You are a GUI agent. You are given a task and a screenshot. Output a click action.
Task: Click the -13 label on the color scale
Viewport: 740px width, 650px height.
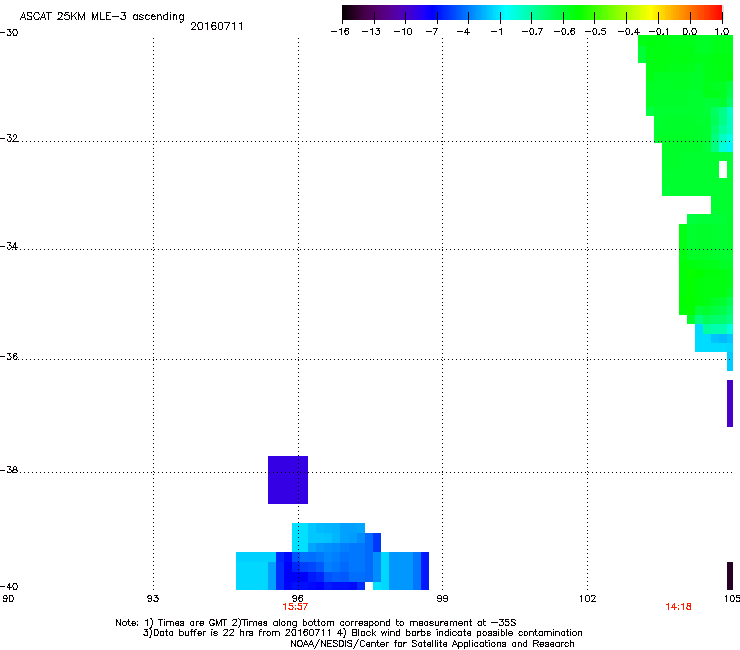371,32
